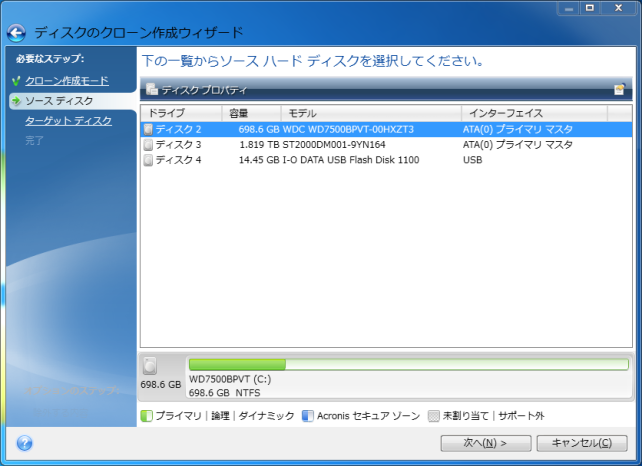Click the 1.819 TB capacity value
Viewport: 642px width, 466px height.
coord(260,145)
